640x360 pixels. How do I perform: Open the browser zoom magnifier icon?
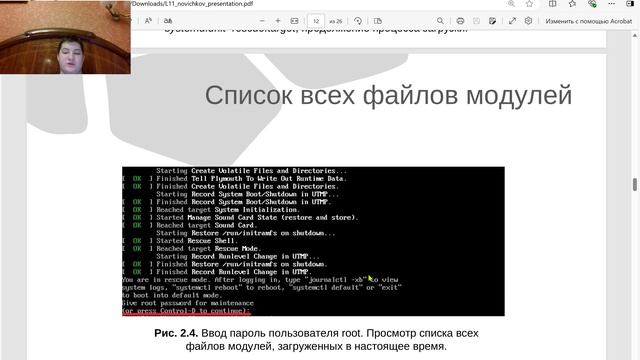pyautogui.click(x=511, y=4)
